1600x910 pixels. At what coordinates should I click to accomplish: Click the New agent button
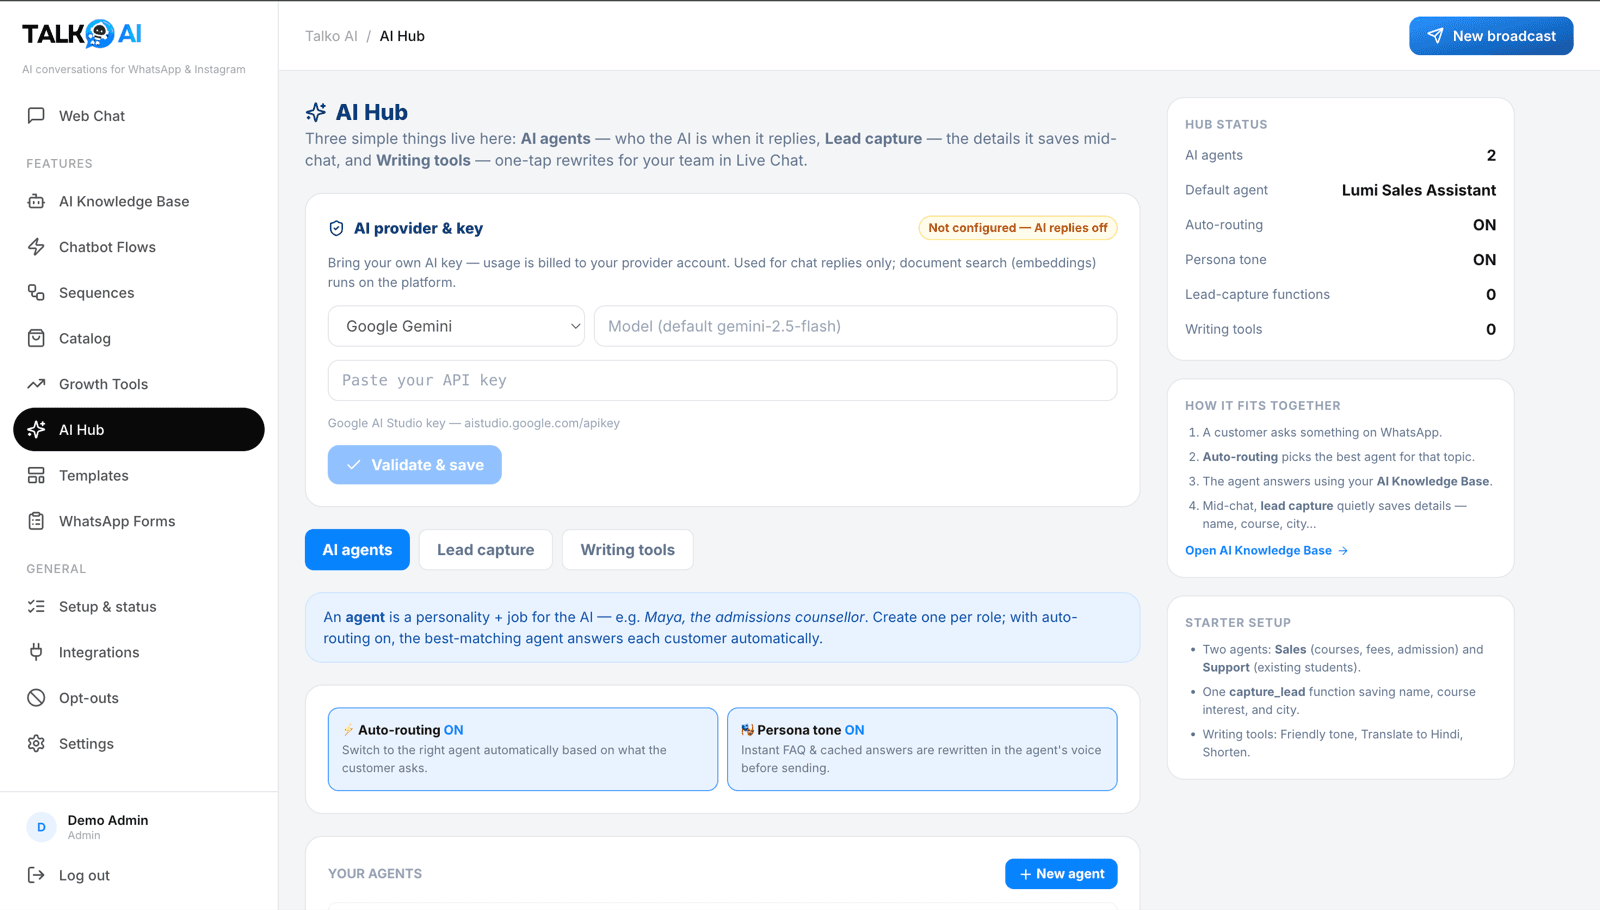tap(1061, 874)
